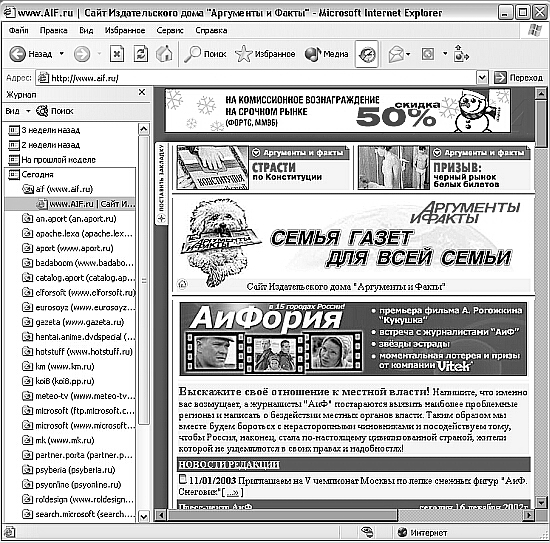Collapse the 'Сегодня' history group
550x543 pixels.
pyautogui.click(x=31, y=174)
